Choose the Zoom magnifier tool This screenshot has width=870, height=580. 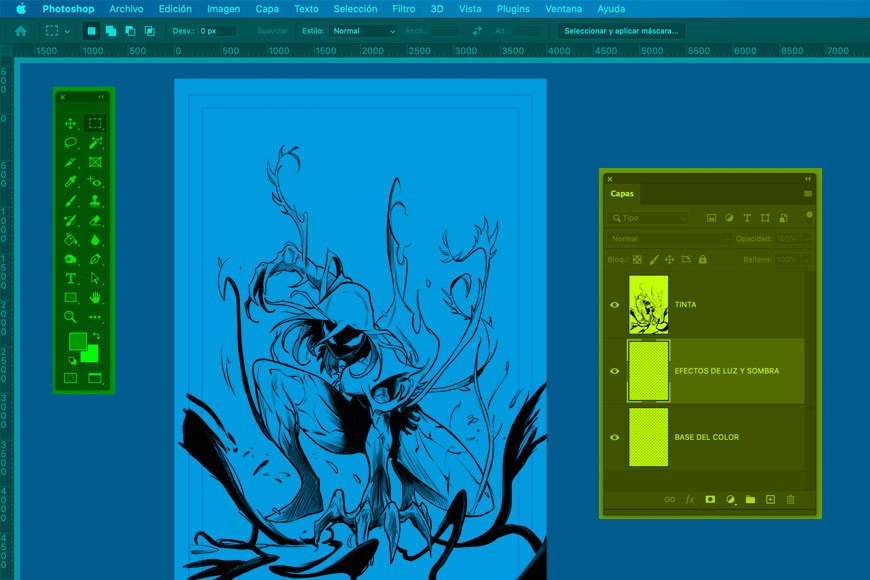pos(71,316)
